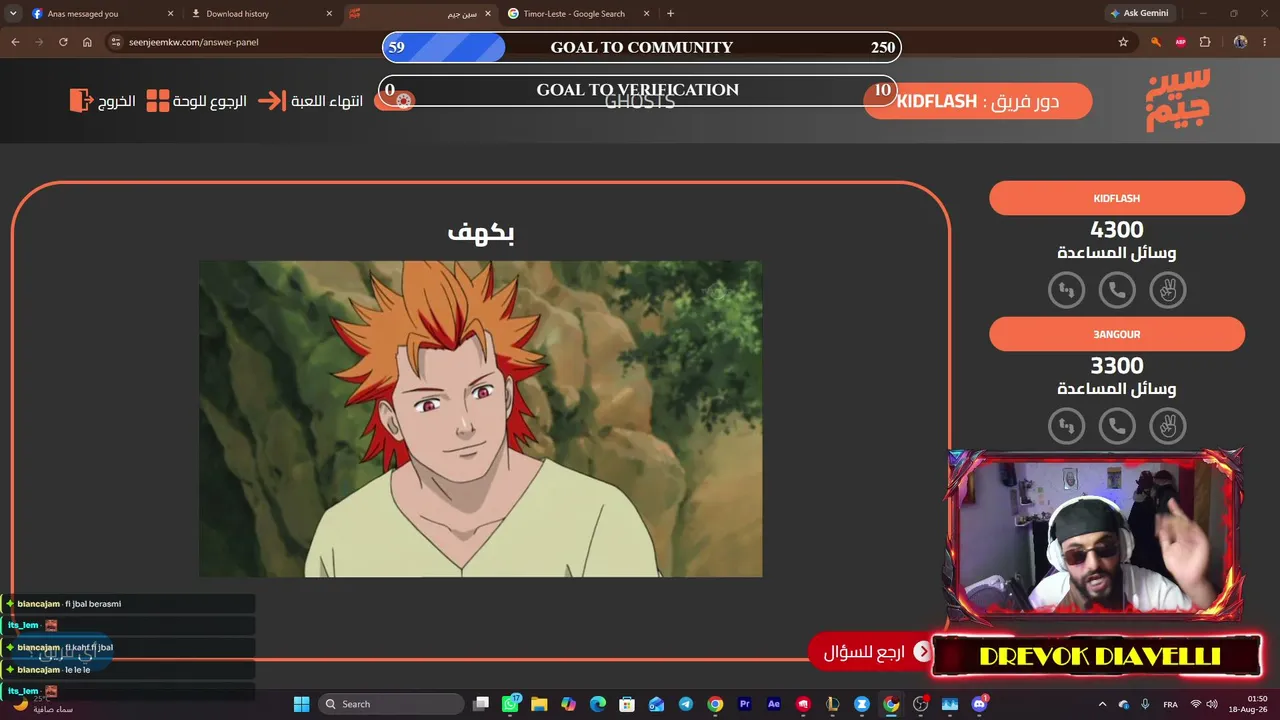Click the KIDFLASH team name button
The height and width of the screenshot is (720, 1280).
(1117, 198)
